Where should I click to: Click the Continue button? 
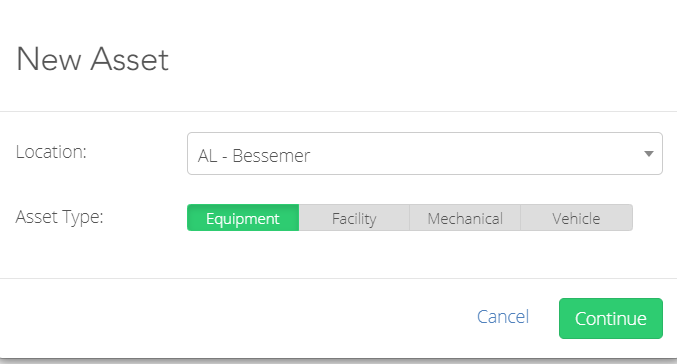pos(611,318)
